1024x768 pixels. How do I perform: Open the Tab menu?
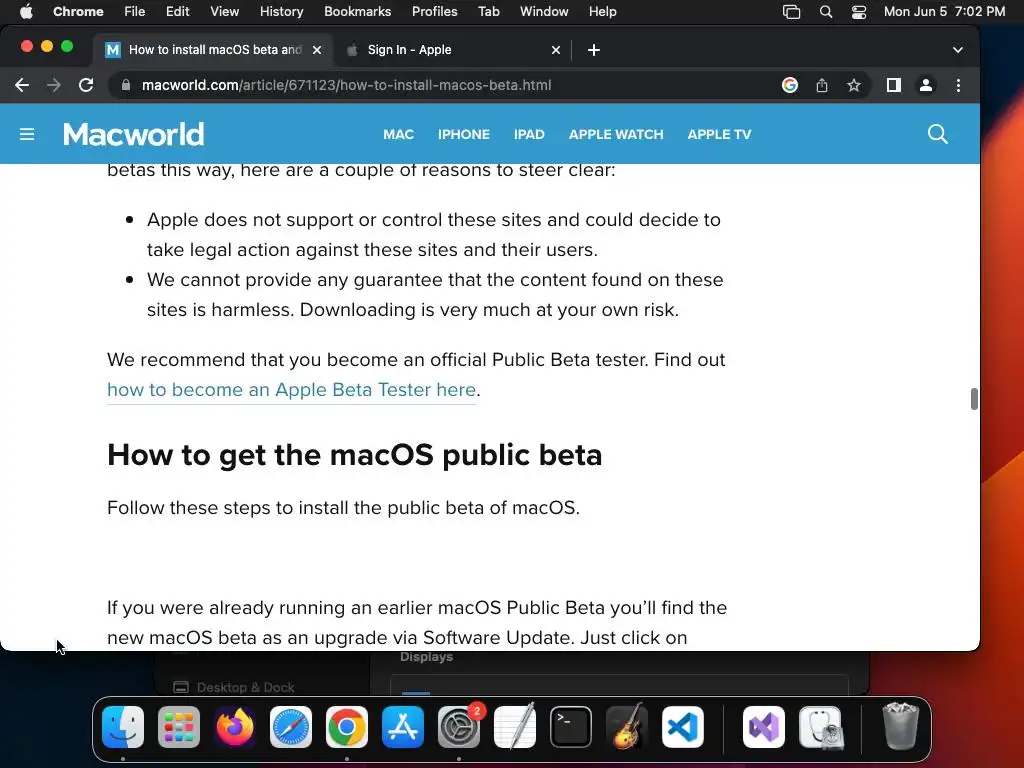(488, 12)
